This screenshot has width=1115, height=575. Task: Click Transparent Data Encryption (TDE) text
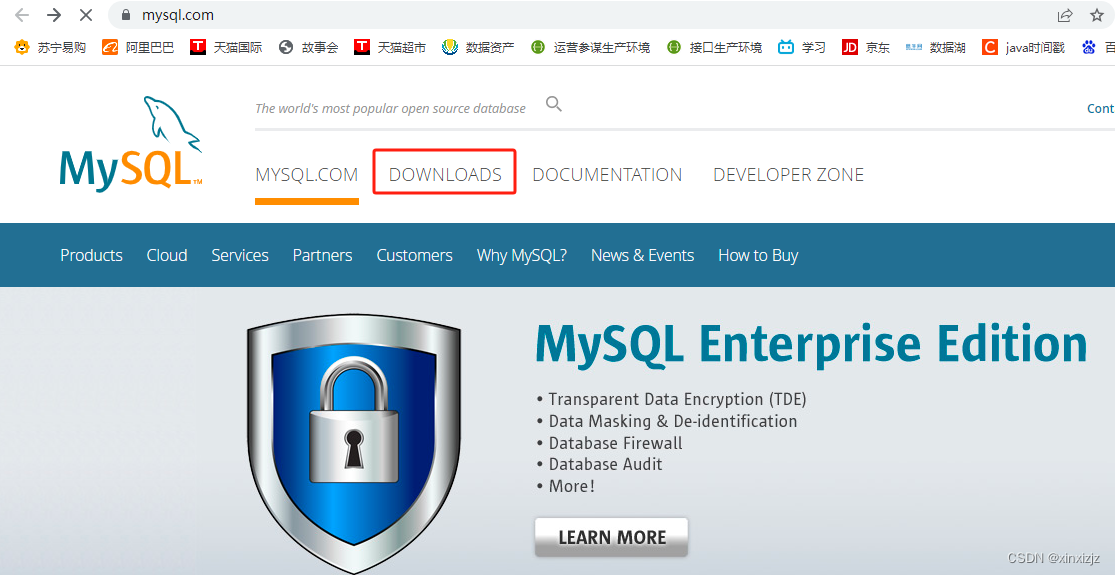pyautogui.click(x=678, y=399)
